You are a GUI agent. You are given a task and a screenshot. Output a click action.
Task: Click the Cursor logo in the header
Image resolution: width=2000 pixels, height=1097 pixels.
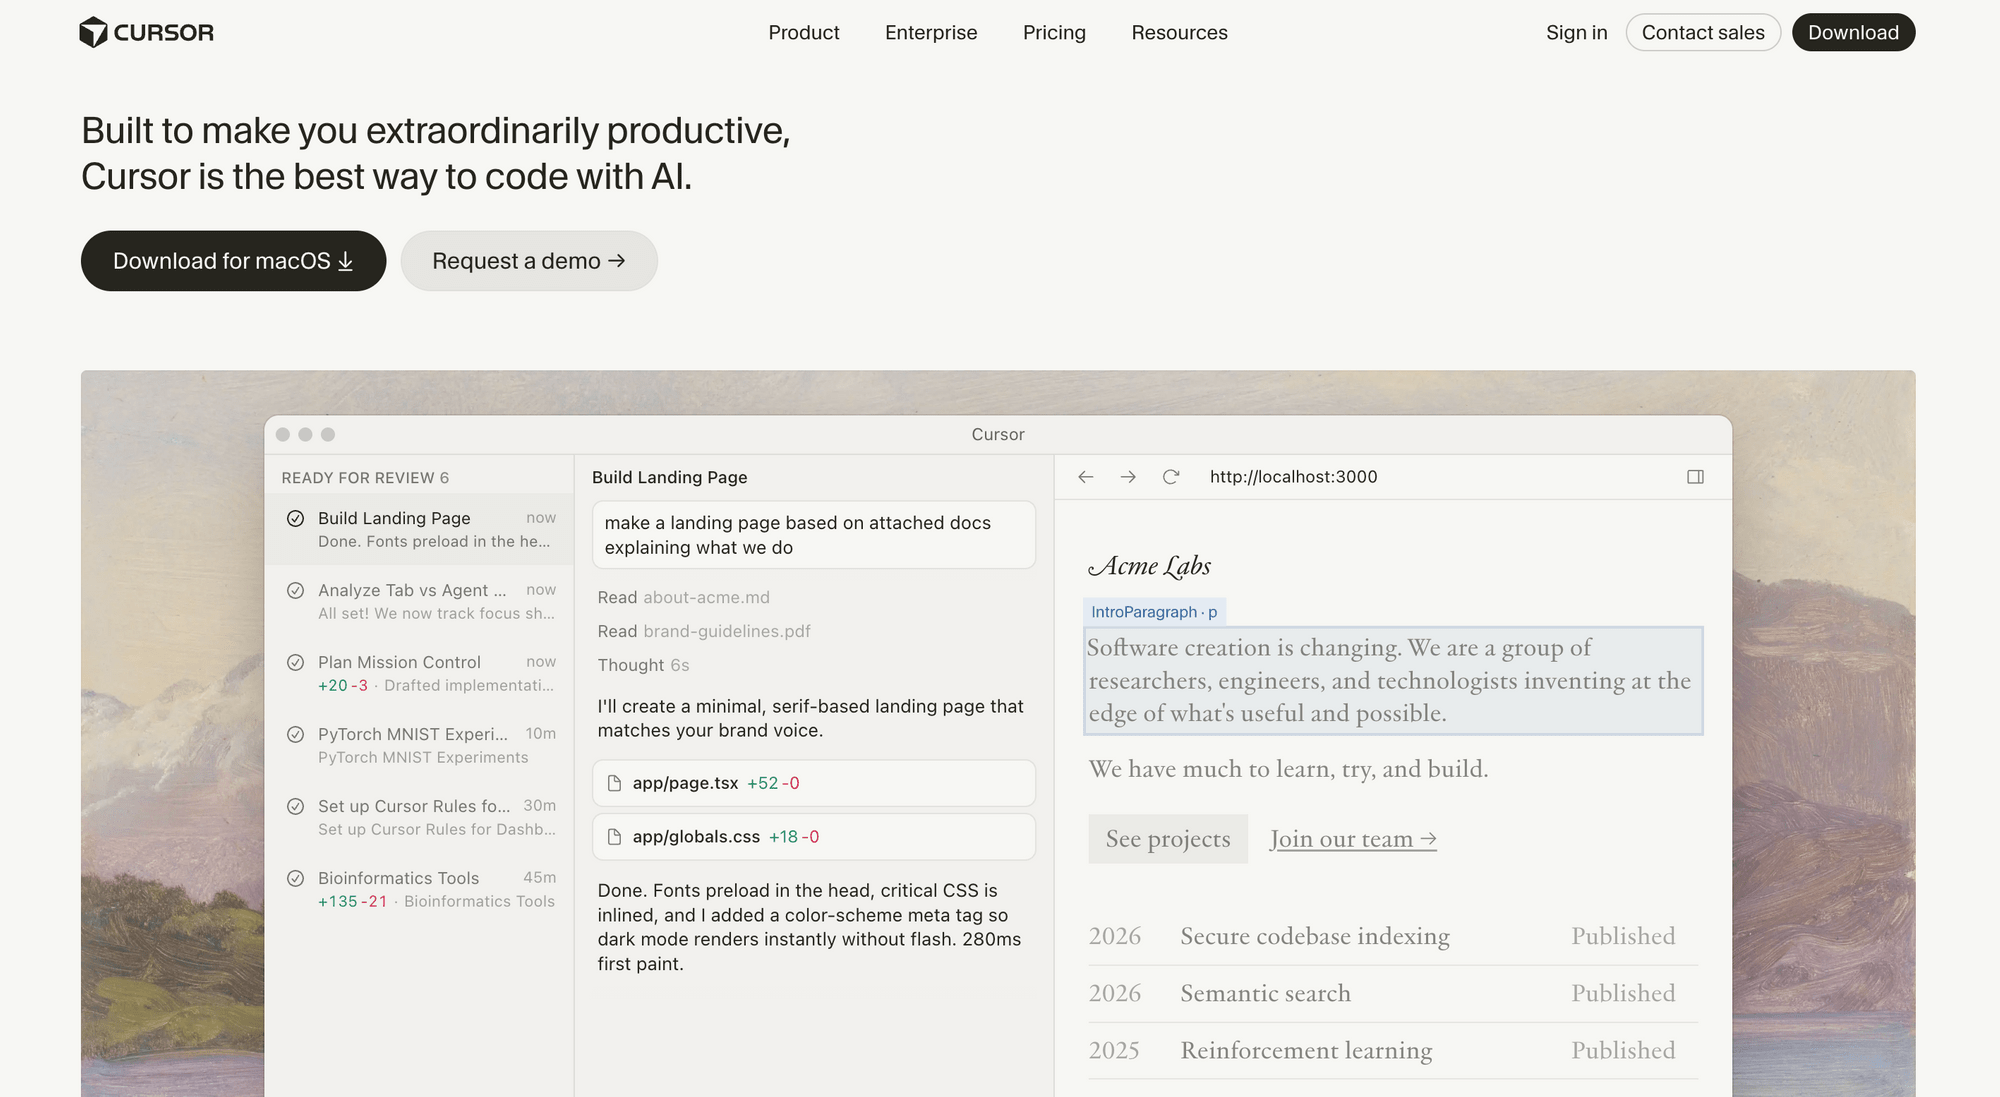tap(146, 31)
